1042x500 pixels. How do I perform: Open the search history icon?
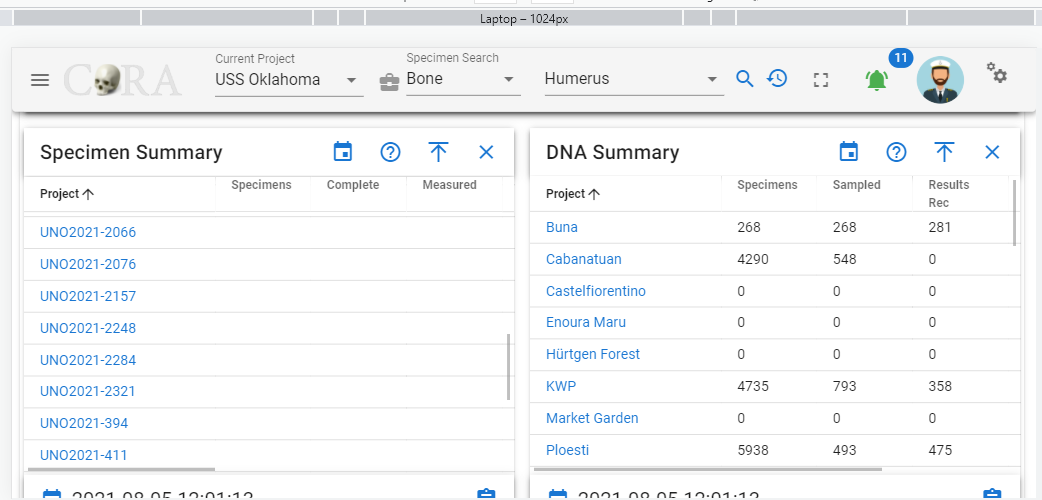tap(777, 78)
